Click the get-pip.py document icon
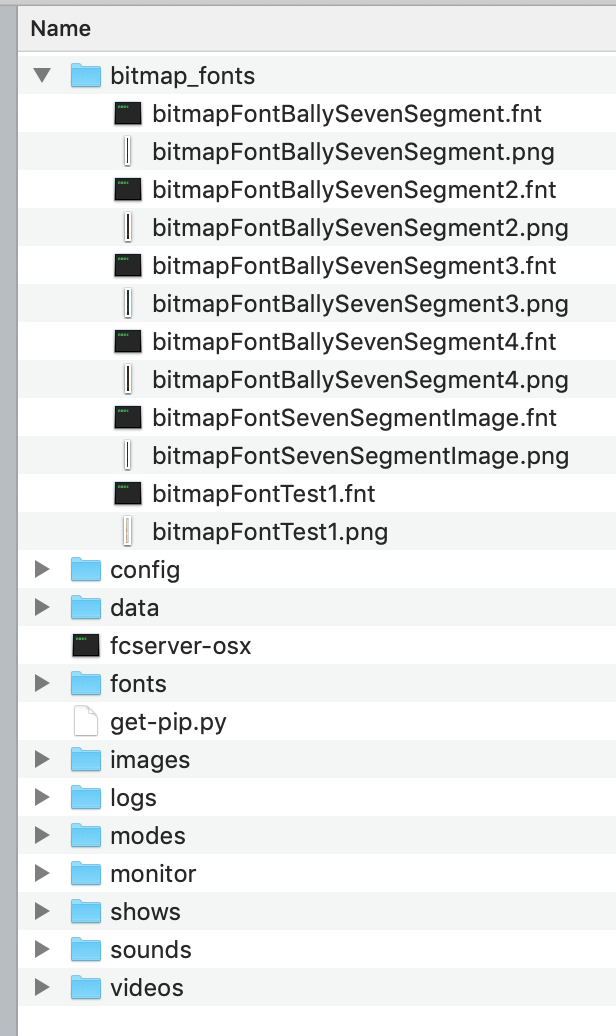This screenshot has width=616, height=1036. [x=86, y=722]
